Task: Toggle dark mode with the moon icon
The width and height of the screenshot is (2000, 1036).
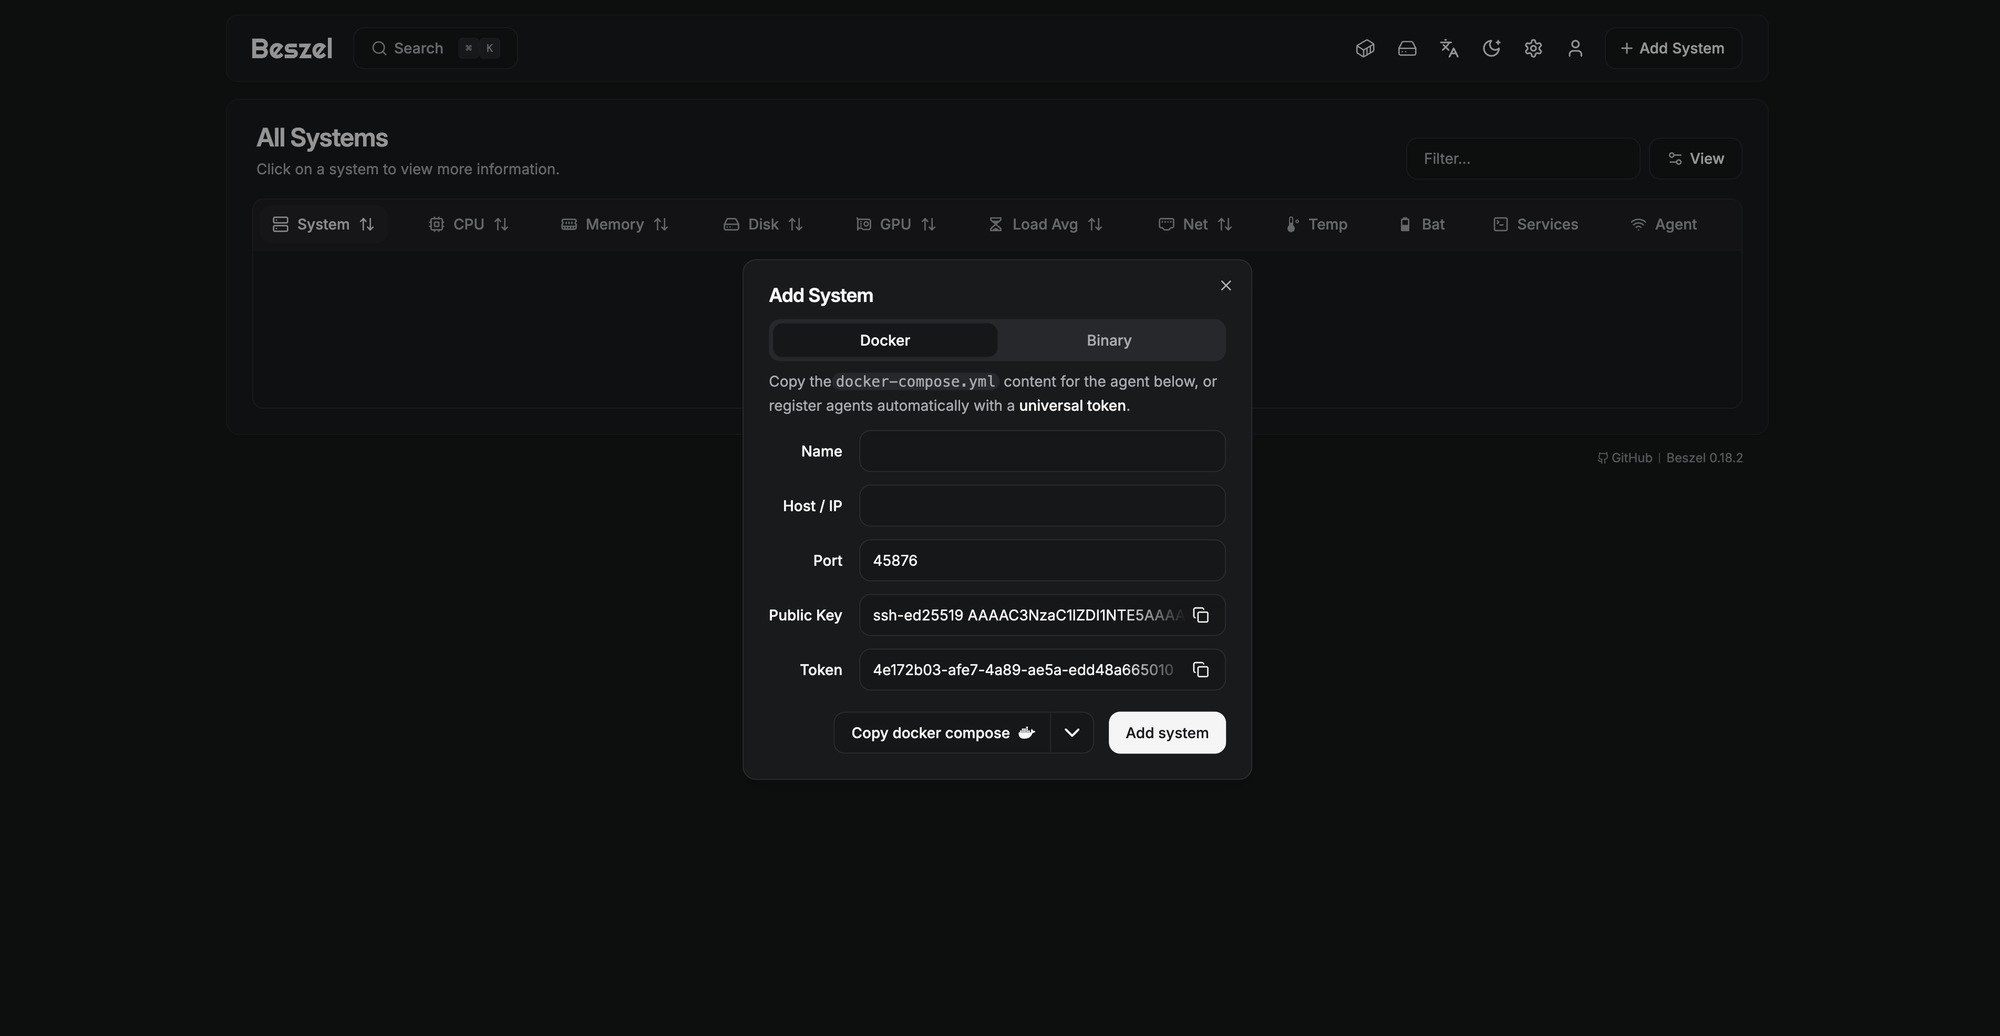Action: 1491,47
